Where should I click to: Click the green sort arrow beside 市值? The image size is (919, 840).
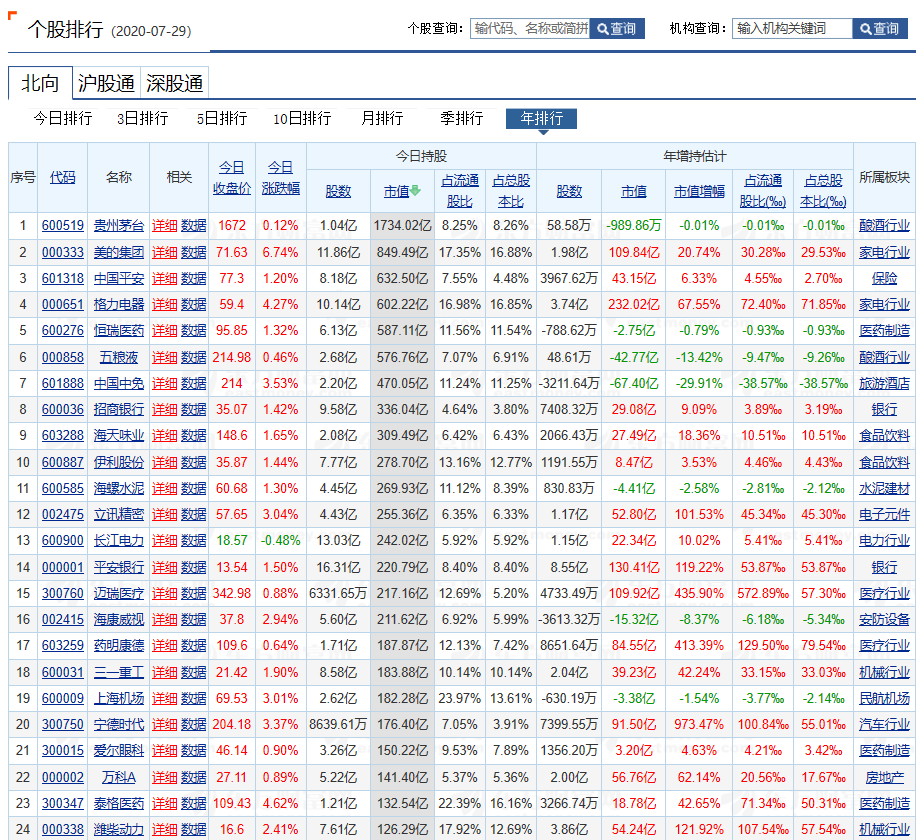pos(416,191)
